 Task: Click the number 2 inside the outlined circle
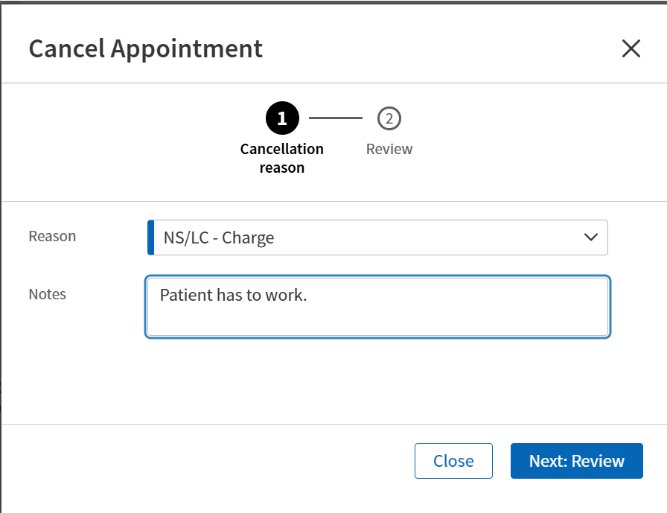[389, 119]
